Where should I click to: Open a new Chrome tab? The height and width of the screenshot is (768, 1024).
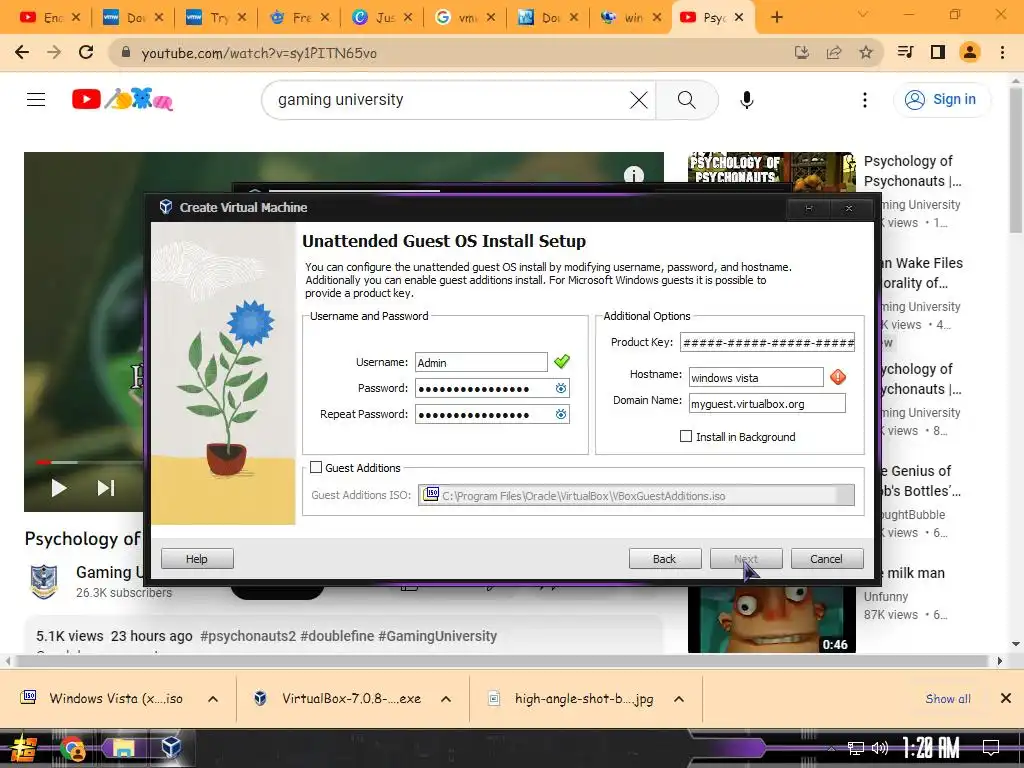776,18
